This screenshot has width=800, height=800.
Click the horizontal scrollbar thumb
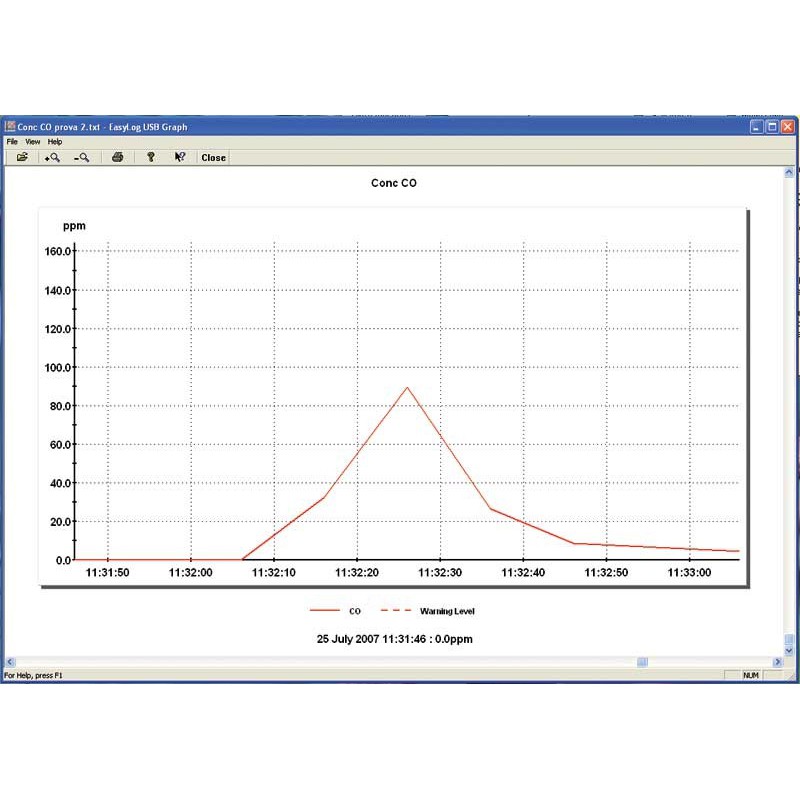[x=642, y=661]
